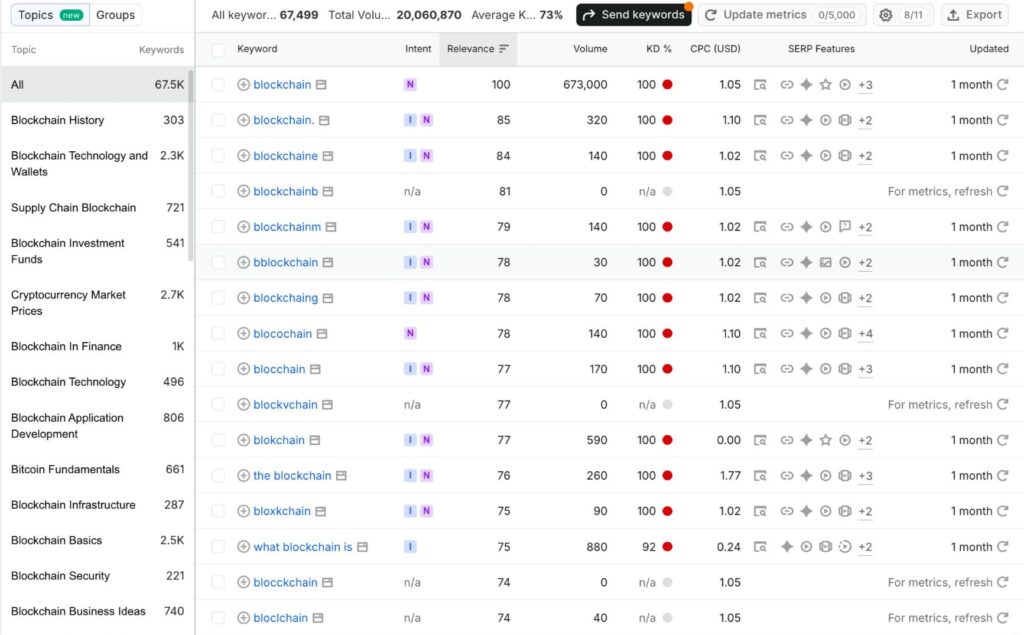Click 'For metrics, refresh' in blockvchain row
Viewport: 1024px width, 635px height.
click(x=940, y=404)
